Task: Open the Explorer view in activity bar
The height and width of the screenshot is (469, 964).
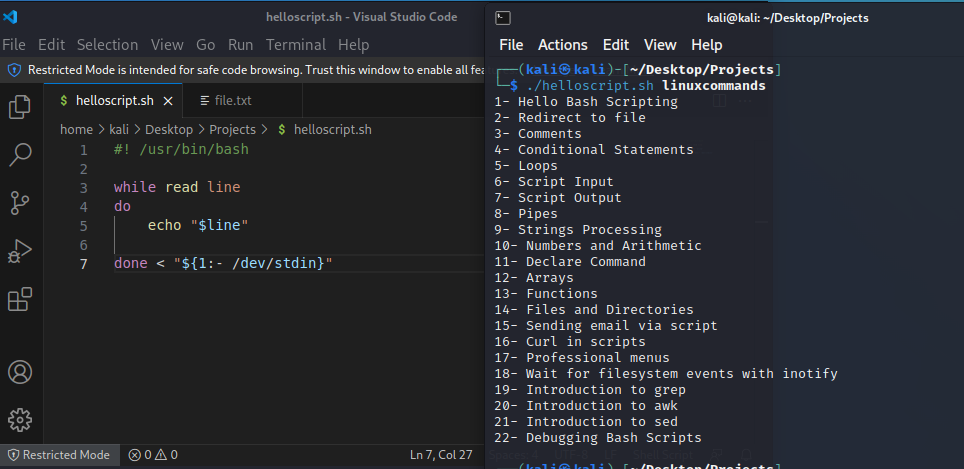Action: pos(20,107)
